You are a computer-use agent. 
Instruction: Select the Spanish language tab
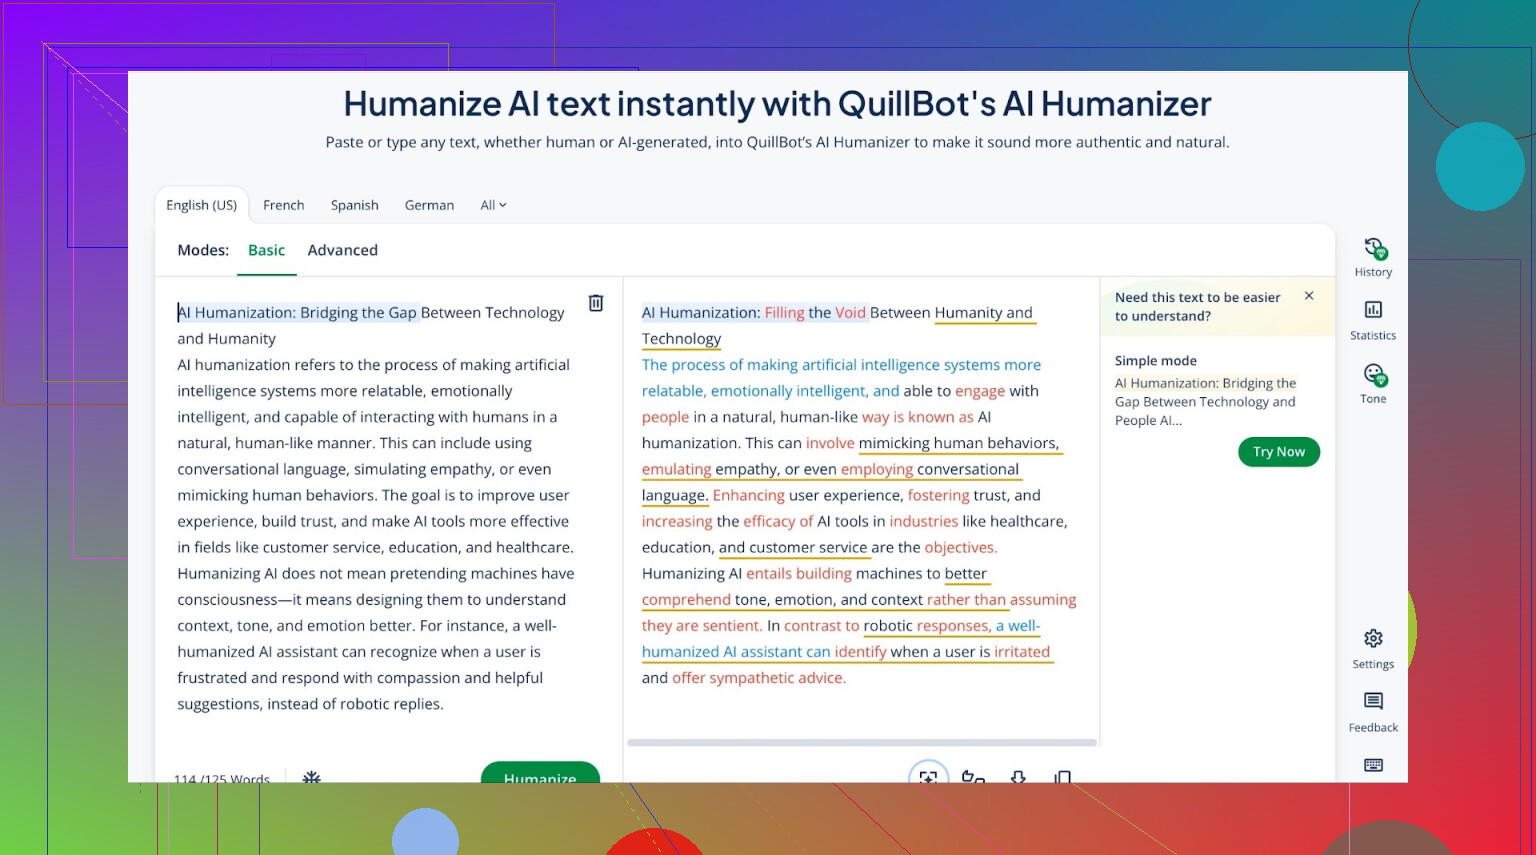354,205
